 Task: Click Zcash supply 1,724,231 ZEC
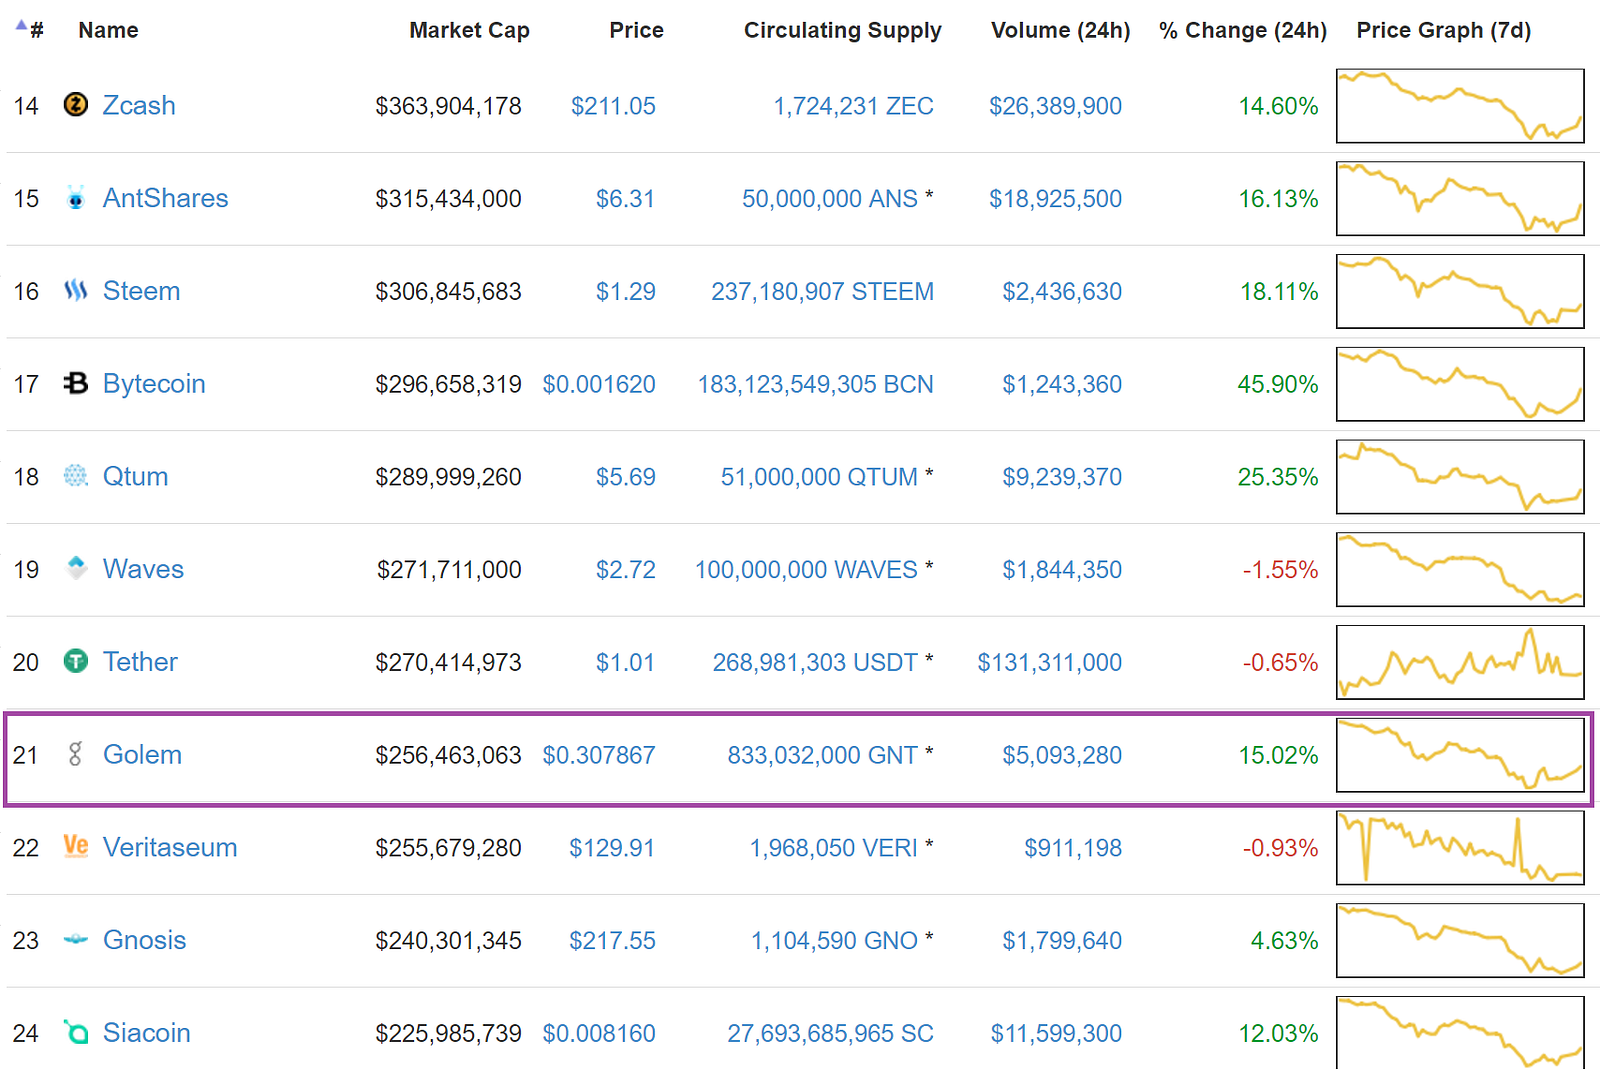point(853,106)
